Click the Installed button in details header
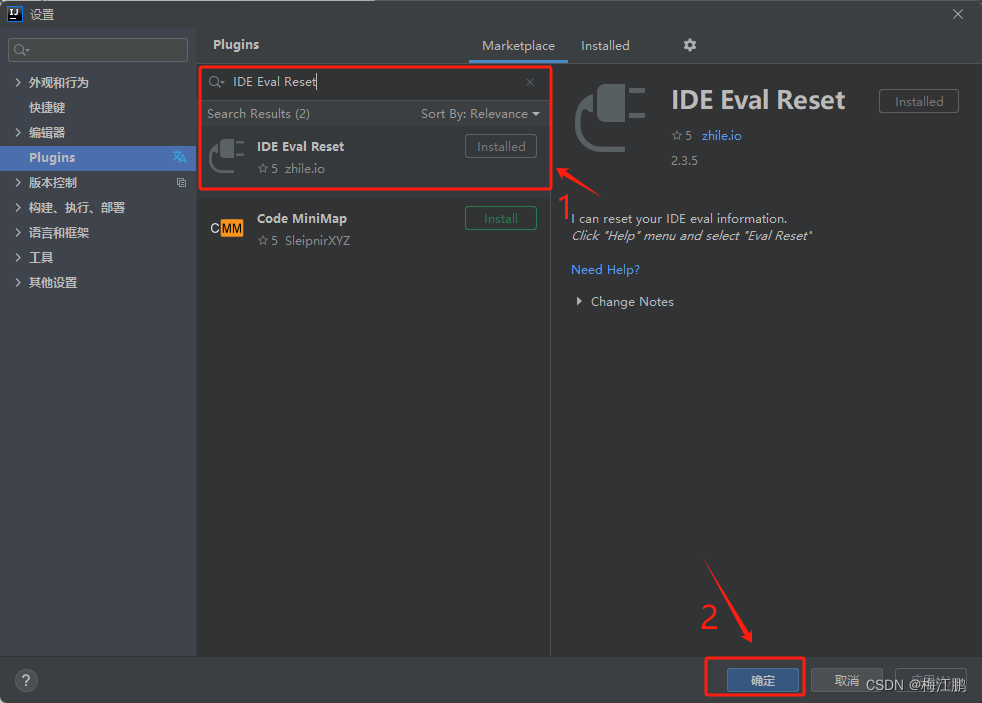 pyautogui.click(x=918, y=101)
